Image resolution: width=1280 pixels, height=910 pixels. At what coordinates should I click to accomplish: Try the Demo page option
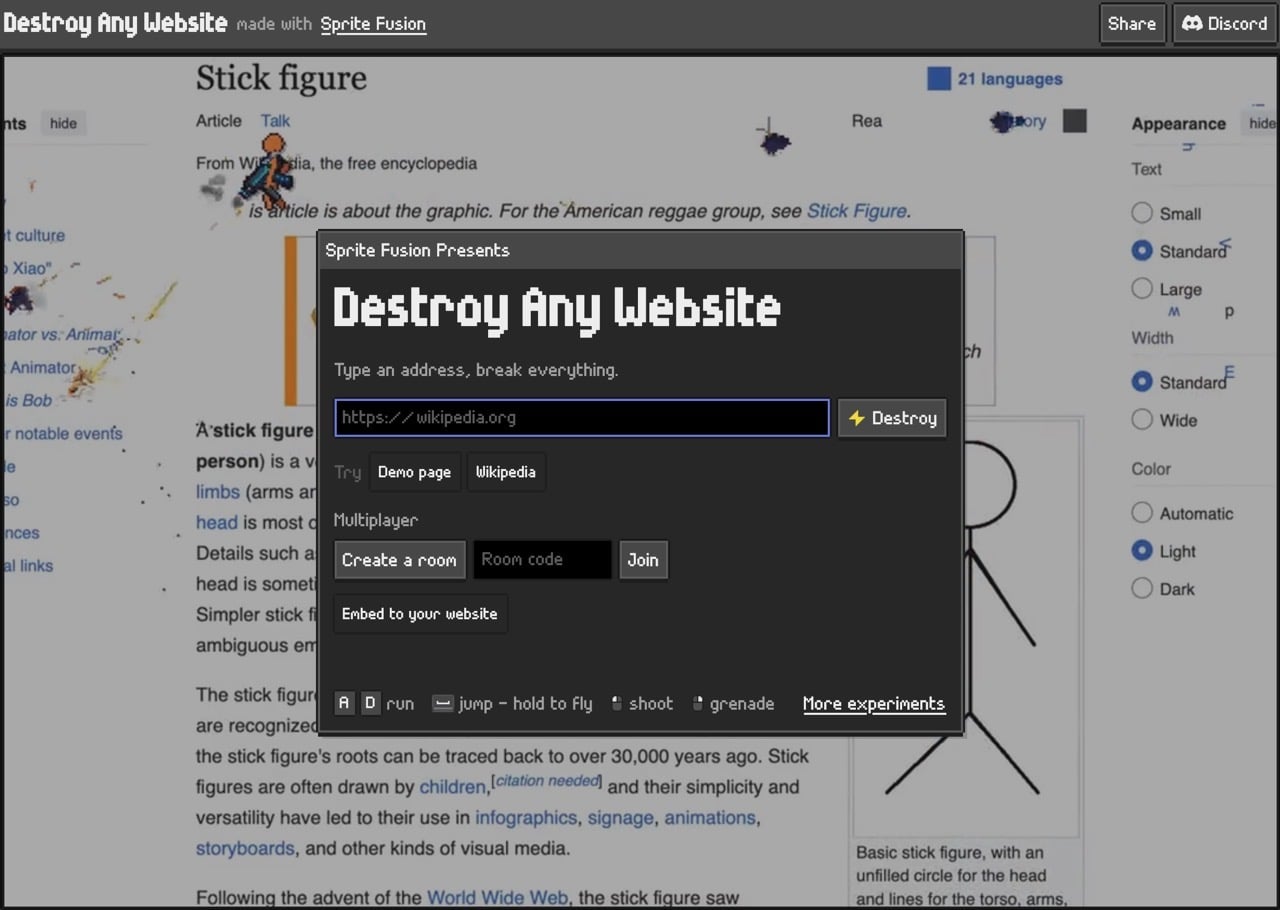point(414,472)
